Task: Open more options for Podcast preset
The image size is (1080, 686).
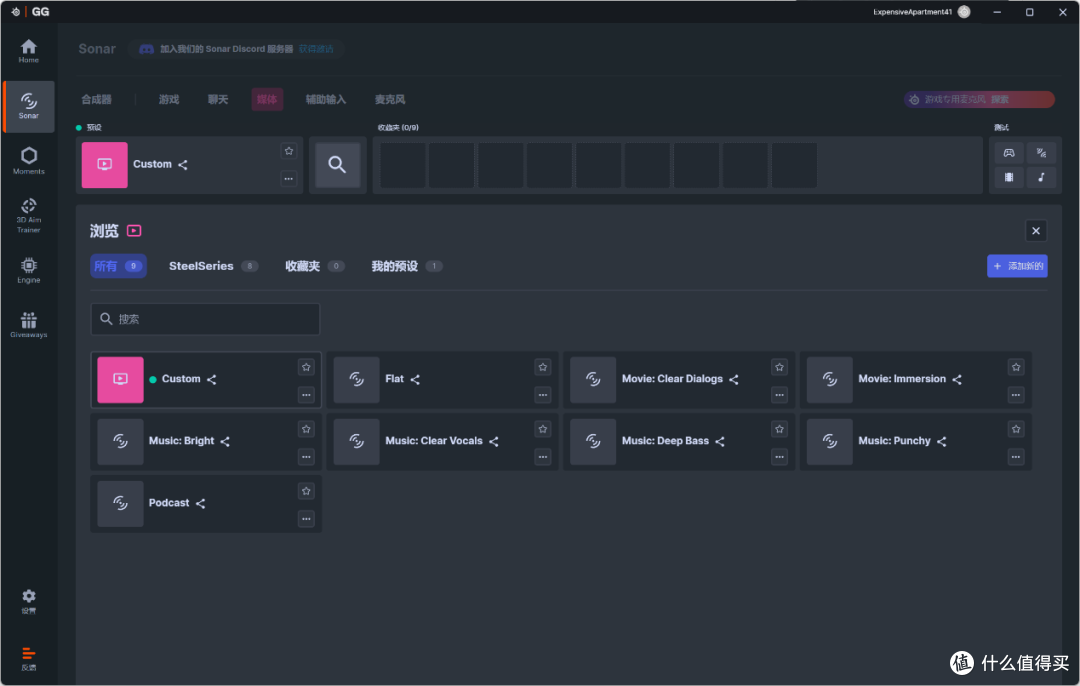Action: [x=307, y=519]
